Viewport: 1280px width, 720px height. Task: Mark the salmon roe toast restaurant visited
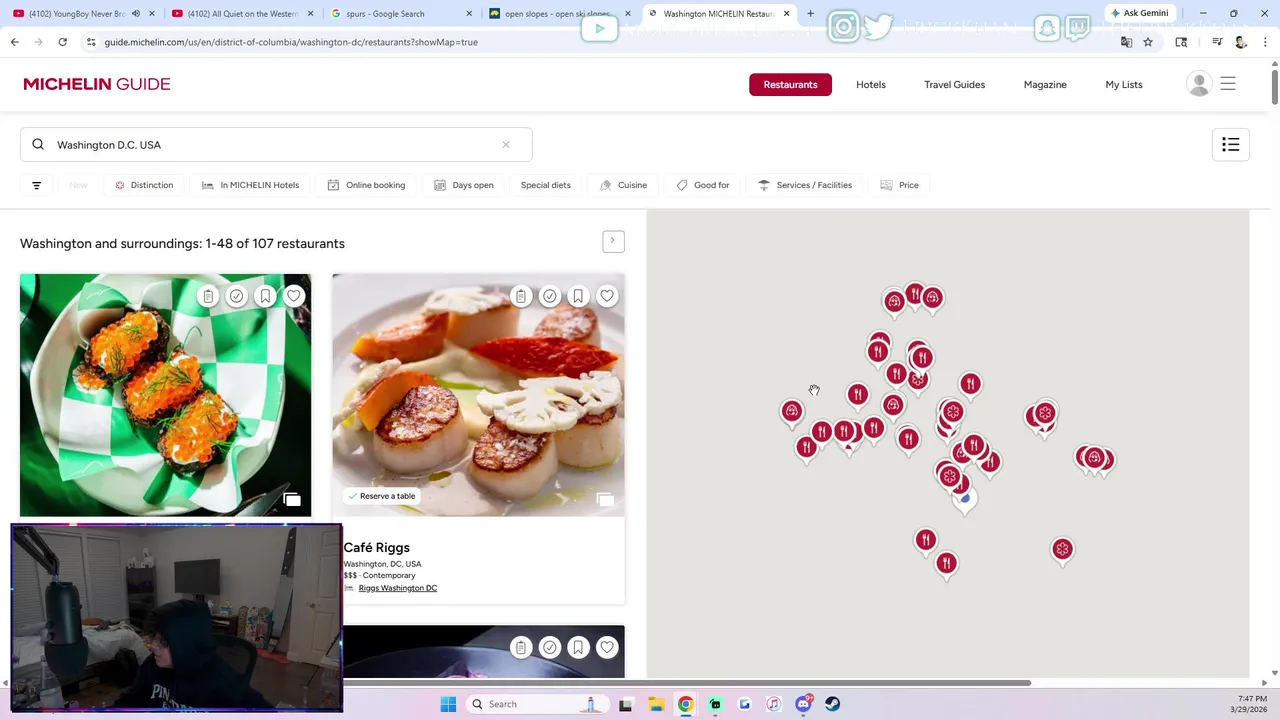[237, 296]
